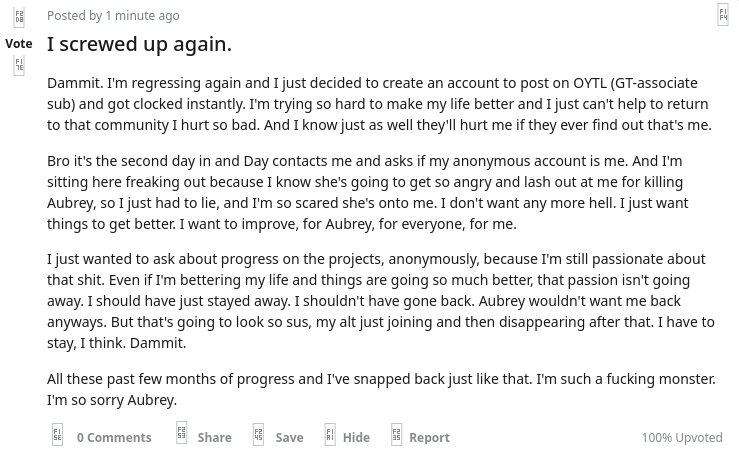Viewport: 739px width, 465px height.
Task: Click the report flag icon
Action: pyautogui.click(x=396, y=435)
